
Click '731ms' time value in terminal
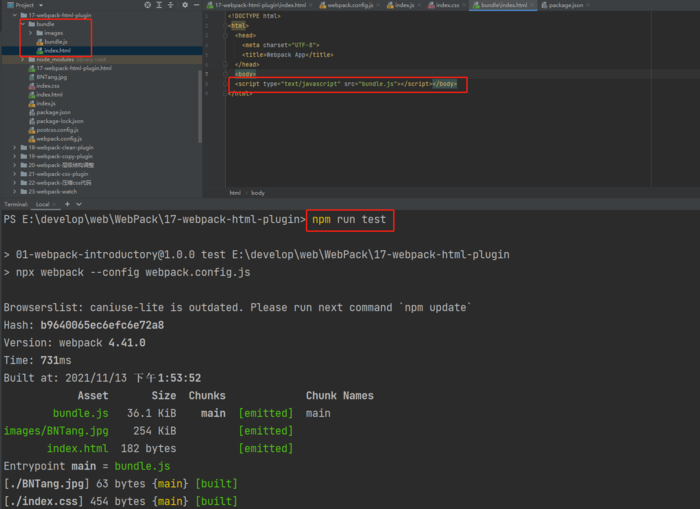[x=56, y=360]
